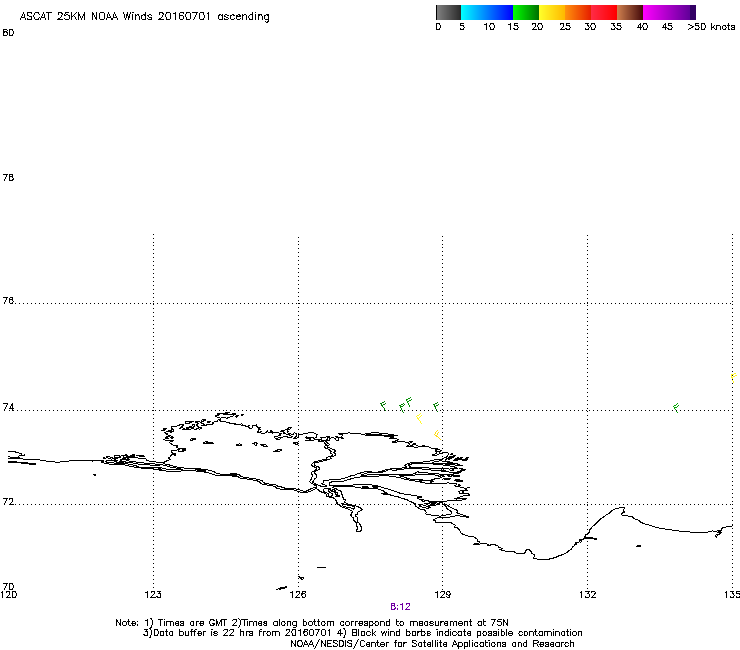Click the '78' latitude axis label
The width and height of the screenshot is (740, 650).
pyautogui.click(x=8, y=177)
